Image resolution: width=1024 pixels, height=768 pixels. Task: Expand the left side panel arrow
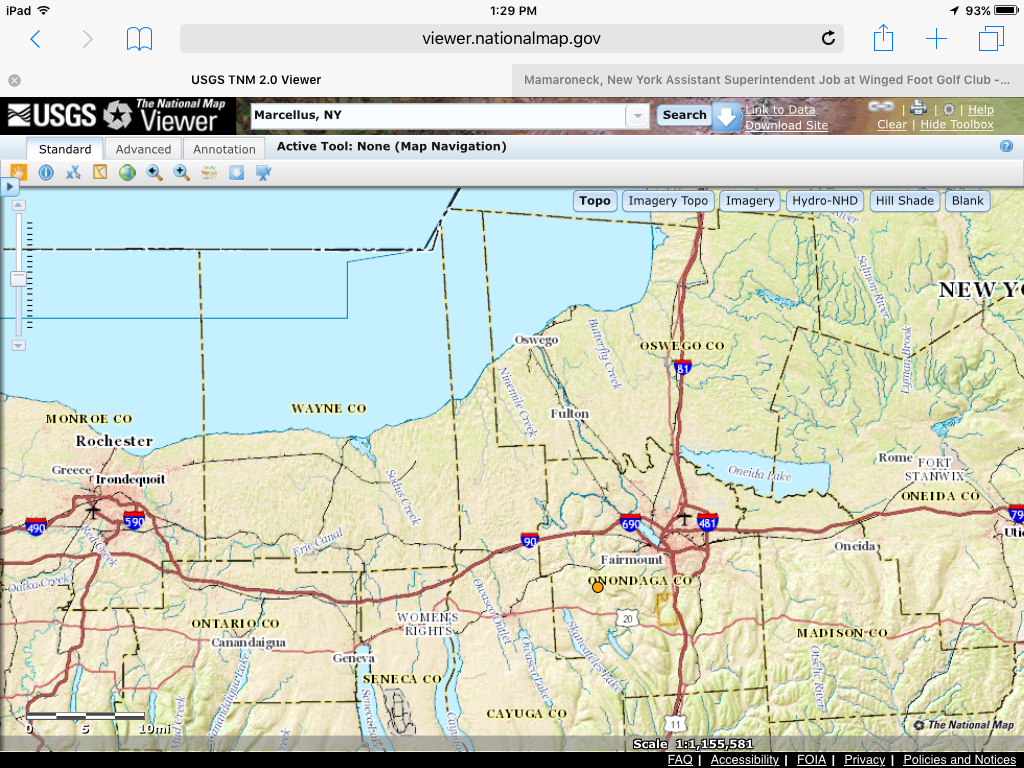10,187
